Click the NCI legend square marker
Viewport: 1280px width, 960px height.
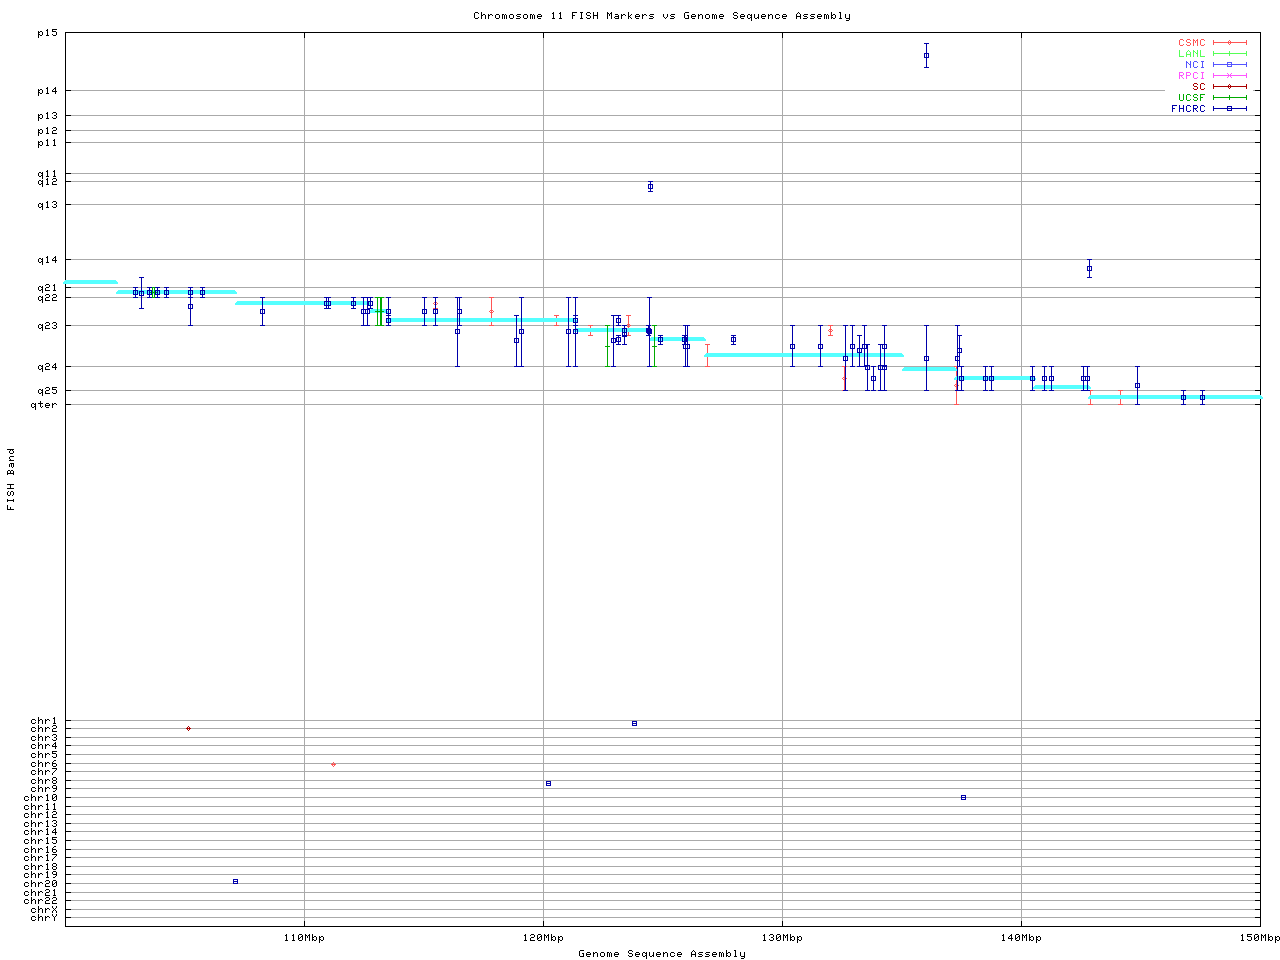coord(1229,65)
